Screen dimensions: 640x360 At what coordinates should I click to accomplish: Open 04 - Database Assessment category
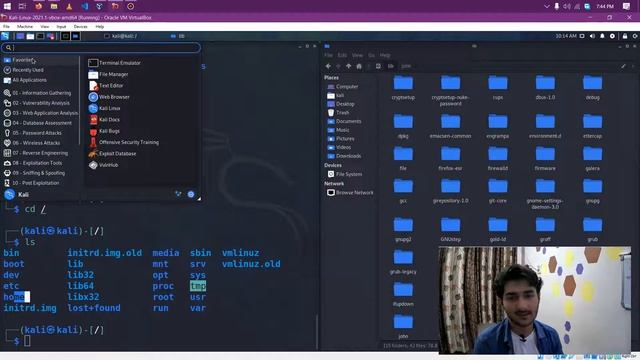(38, 123)
